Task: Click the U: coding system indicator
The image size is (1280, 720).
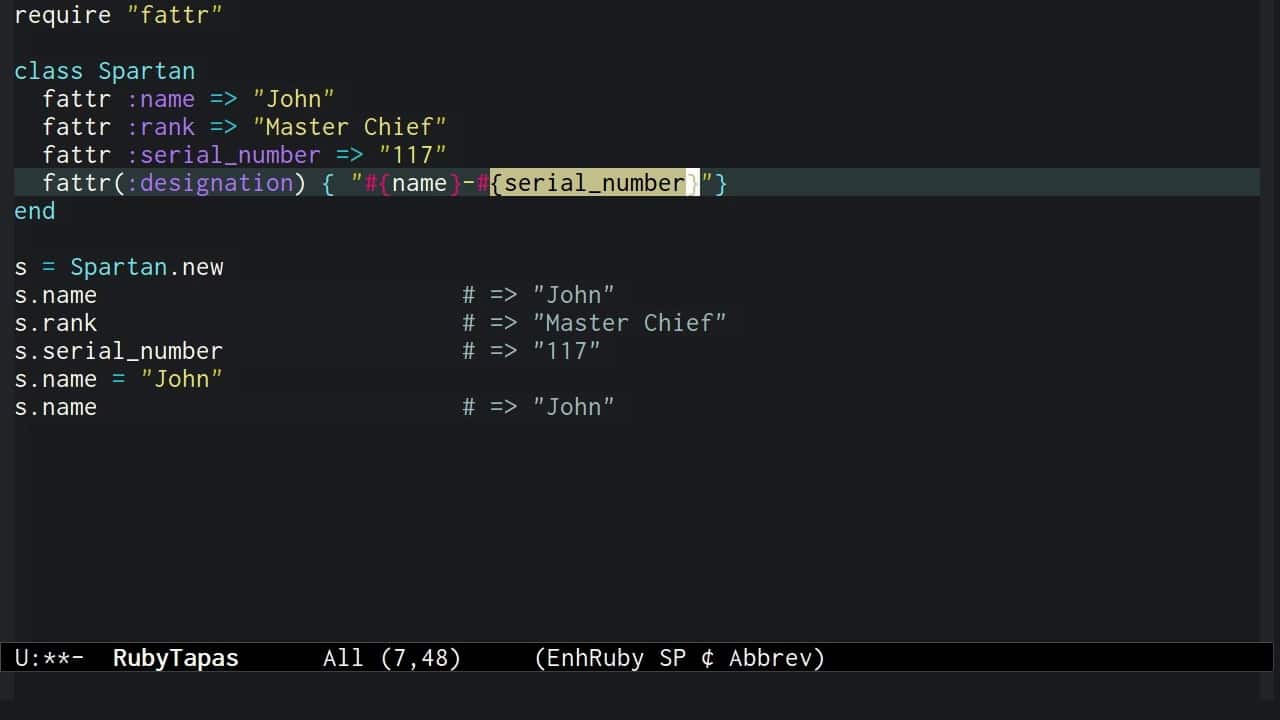Action: coord(27,658)
